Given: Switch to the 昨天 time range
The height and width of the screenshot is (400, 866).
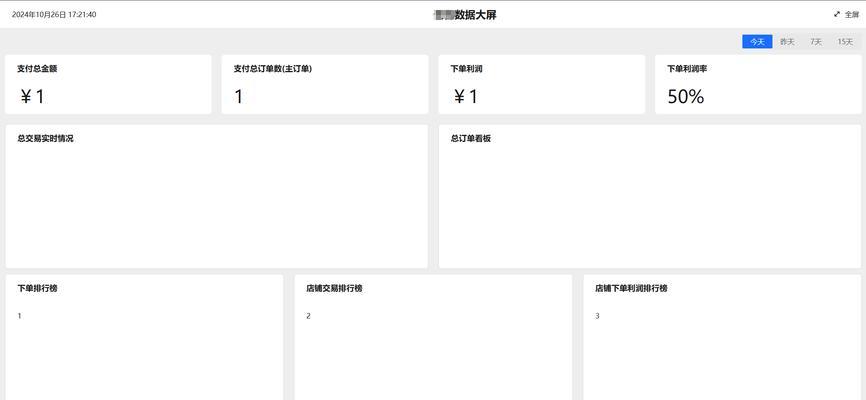Looking at the screenshot, I should [x=787, y=41].
